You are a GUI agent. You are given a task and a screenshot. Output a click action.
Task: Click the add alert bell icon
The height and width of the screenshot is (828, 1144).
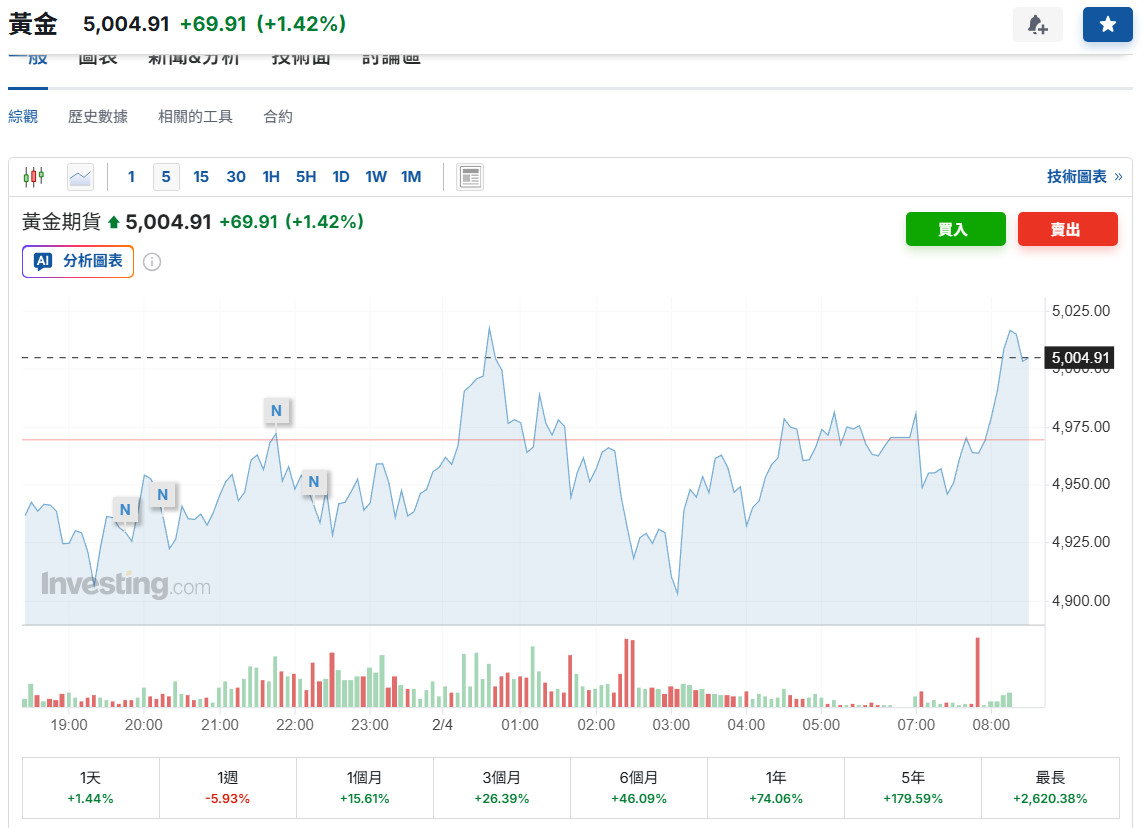1037,25
